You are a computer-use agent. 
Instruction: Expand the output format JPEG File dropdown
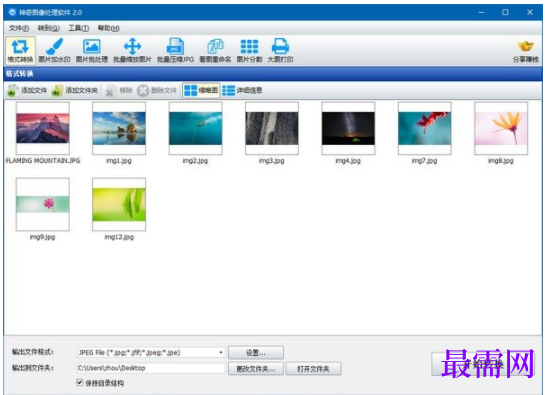point(220,352)
